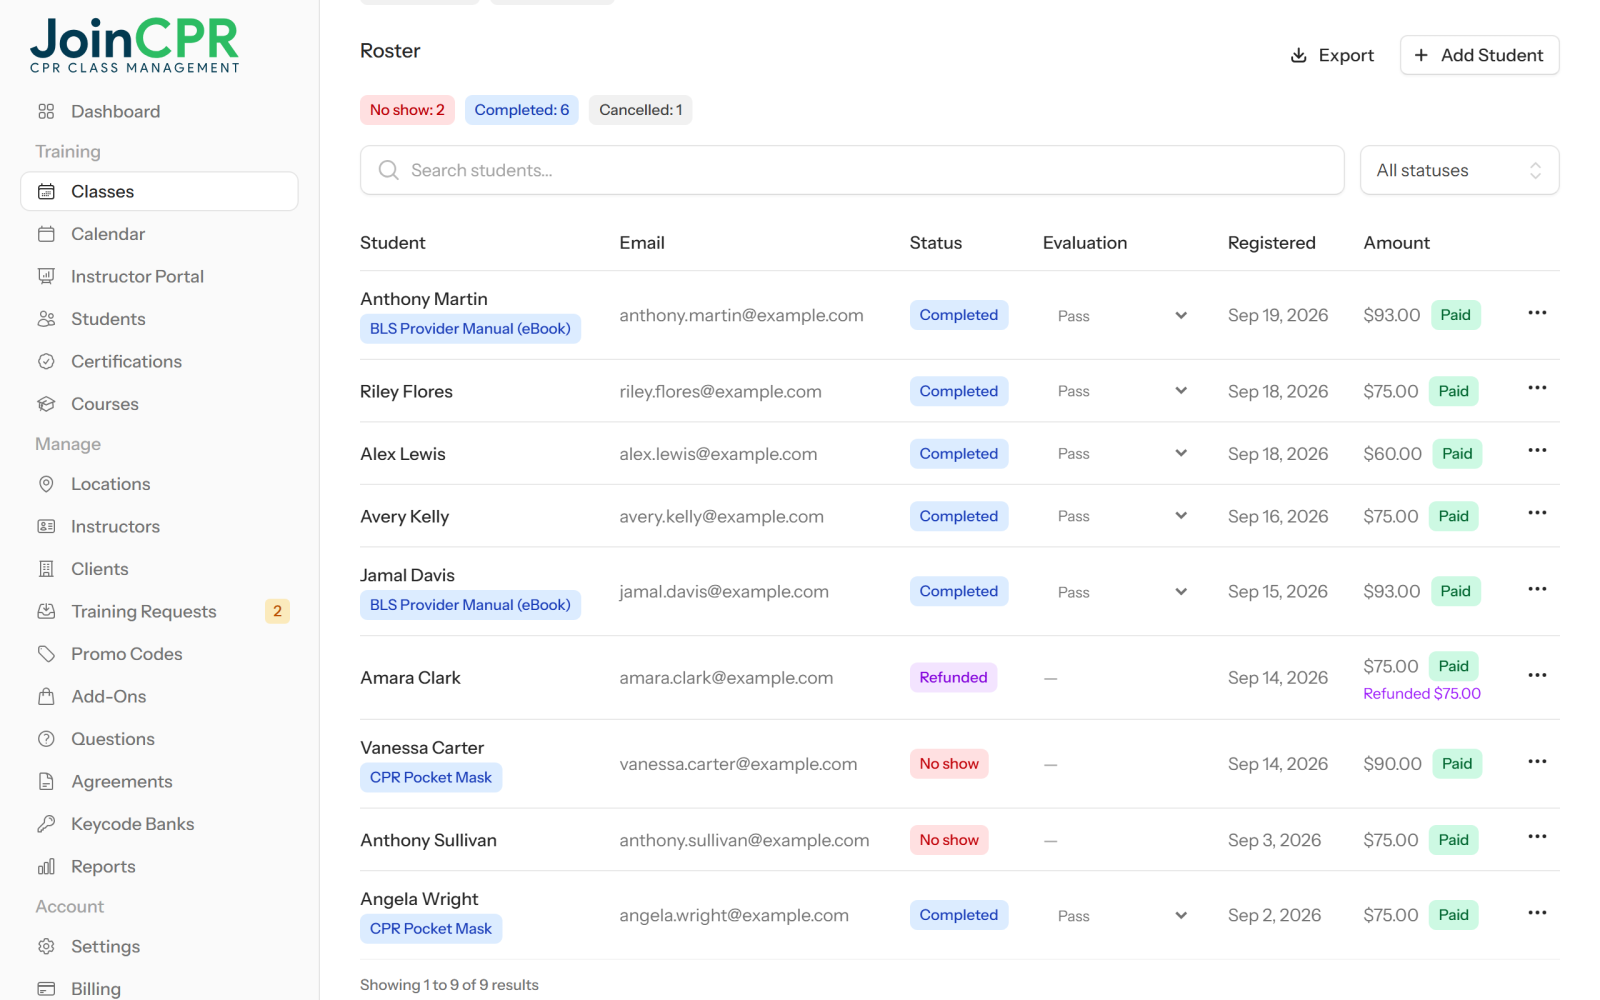Screen dimensions: 1600x1000
Task: Click the Registered column header
Action: click(x=1271, y=243)
